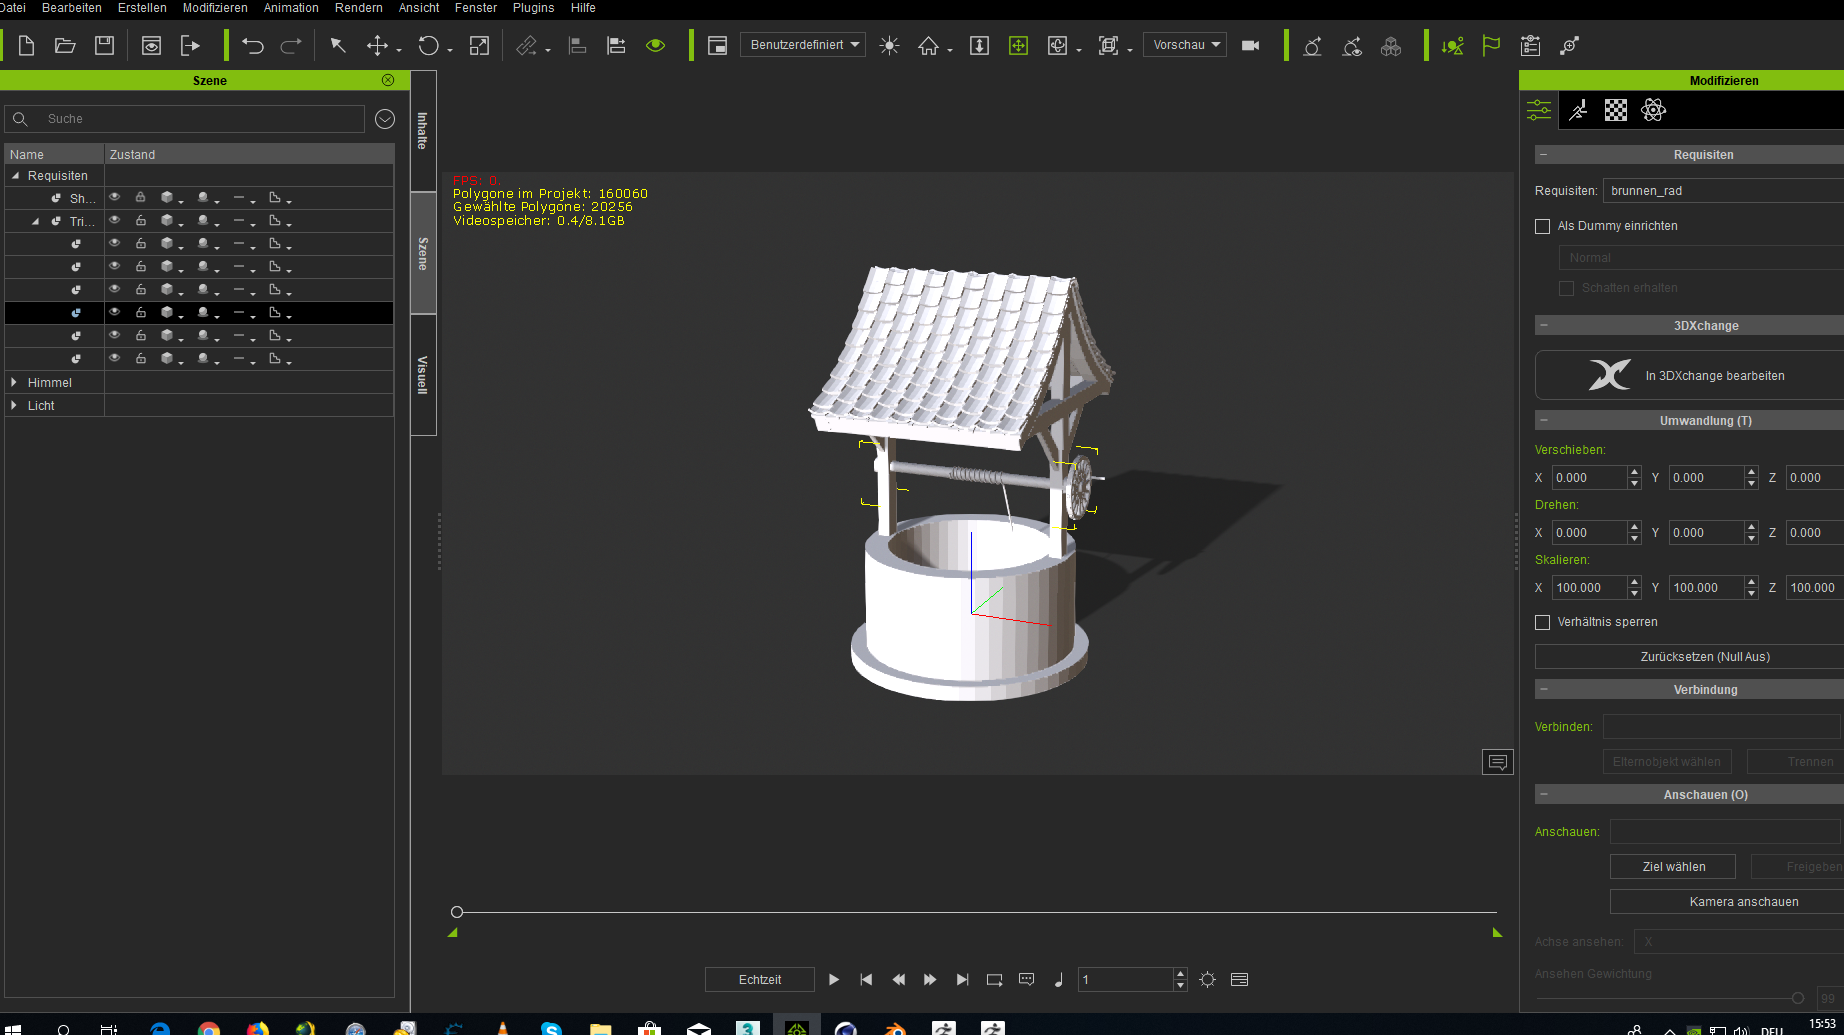Open the Rendern menu
The image size is (1844, 1035).
click(x=359, y=8)
